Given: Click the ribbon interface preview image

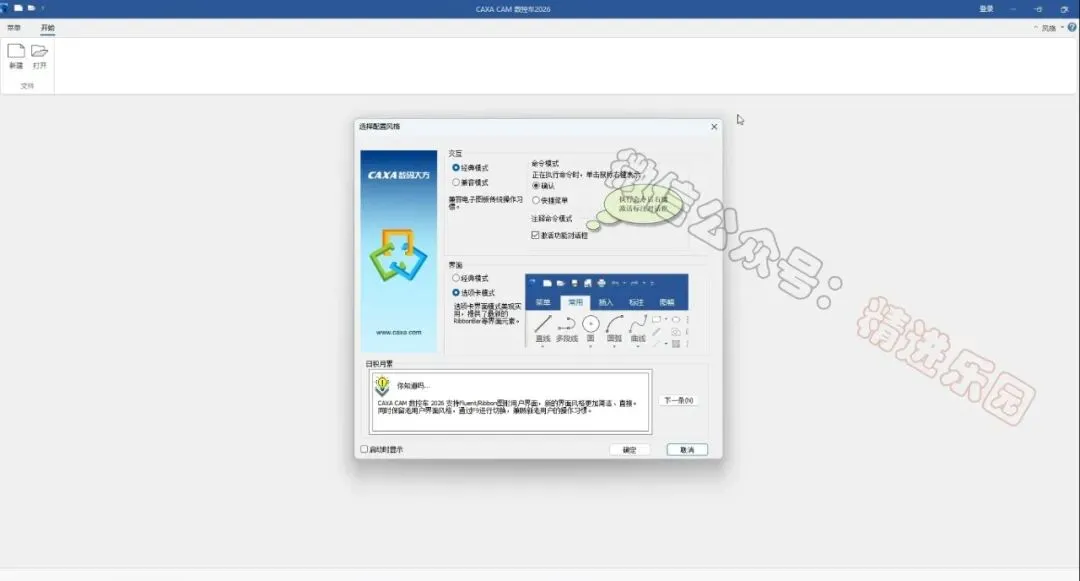Looking at the screenshot, I should click(606, 310).
